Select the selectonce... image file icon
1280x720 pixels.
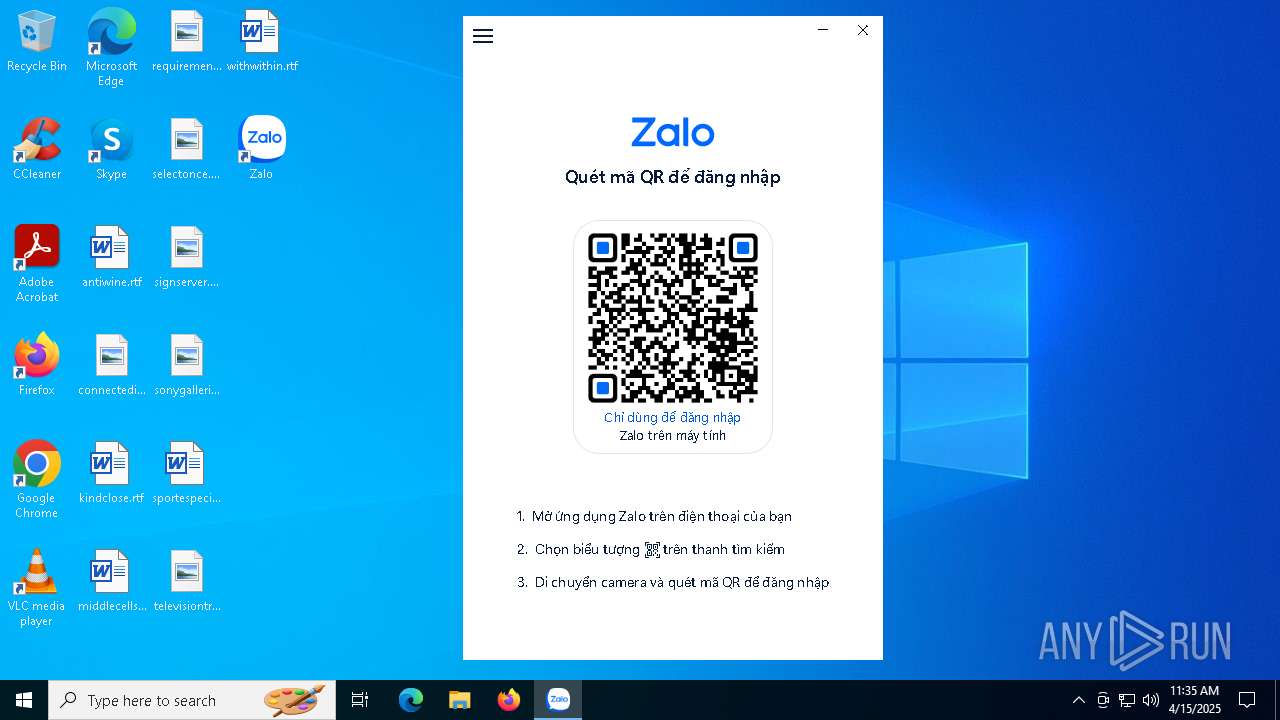pyautogui.click(x=187, y=149)
